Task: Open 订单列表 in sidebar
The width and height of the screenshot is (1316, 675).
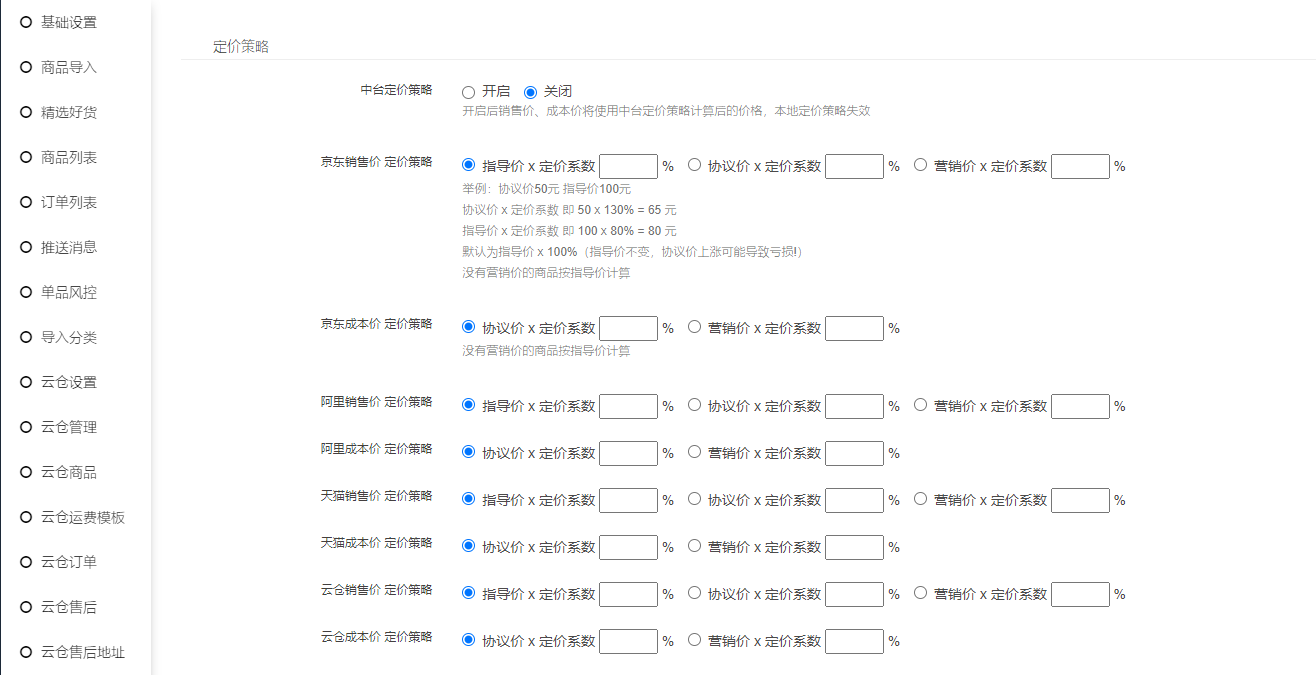Action: coord(69,202)
